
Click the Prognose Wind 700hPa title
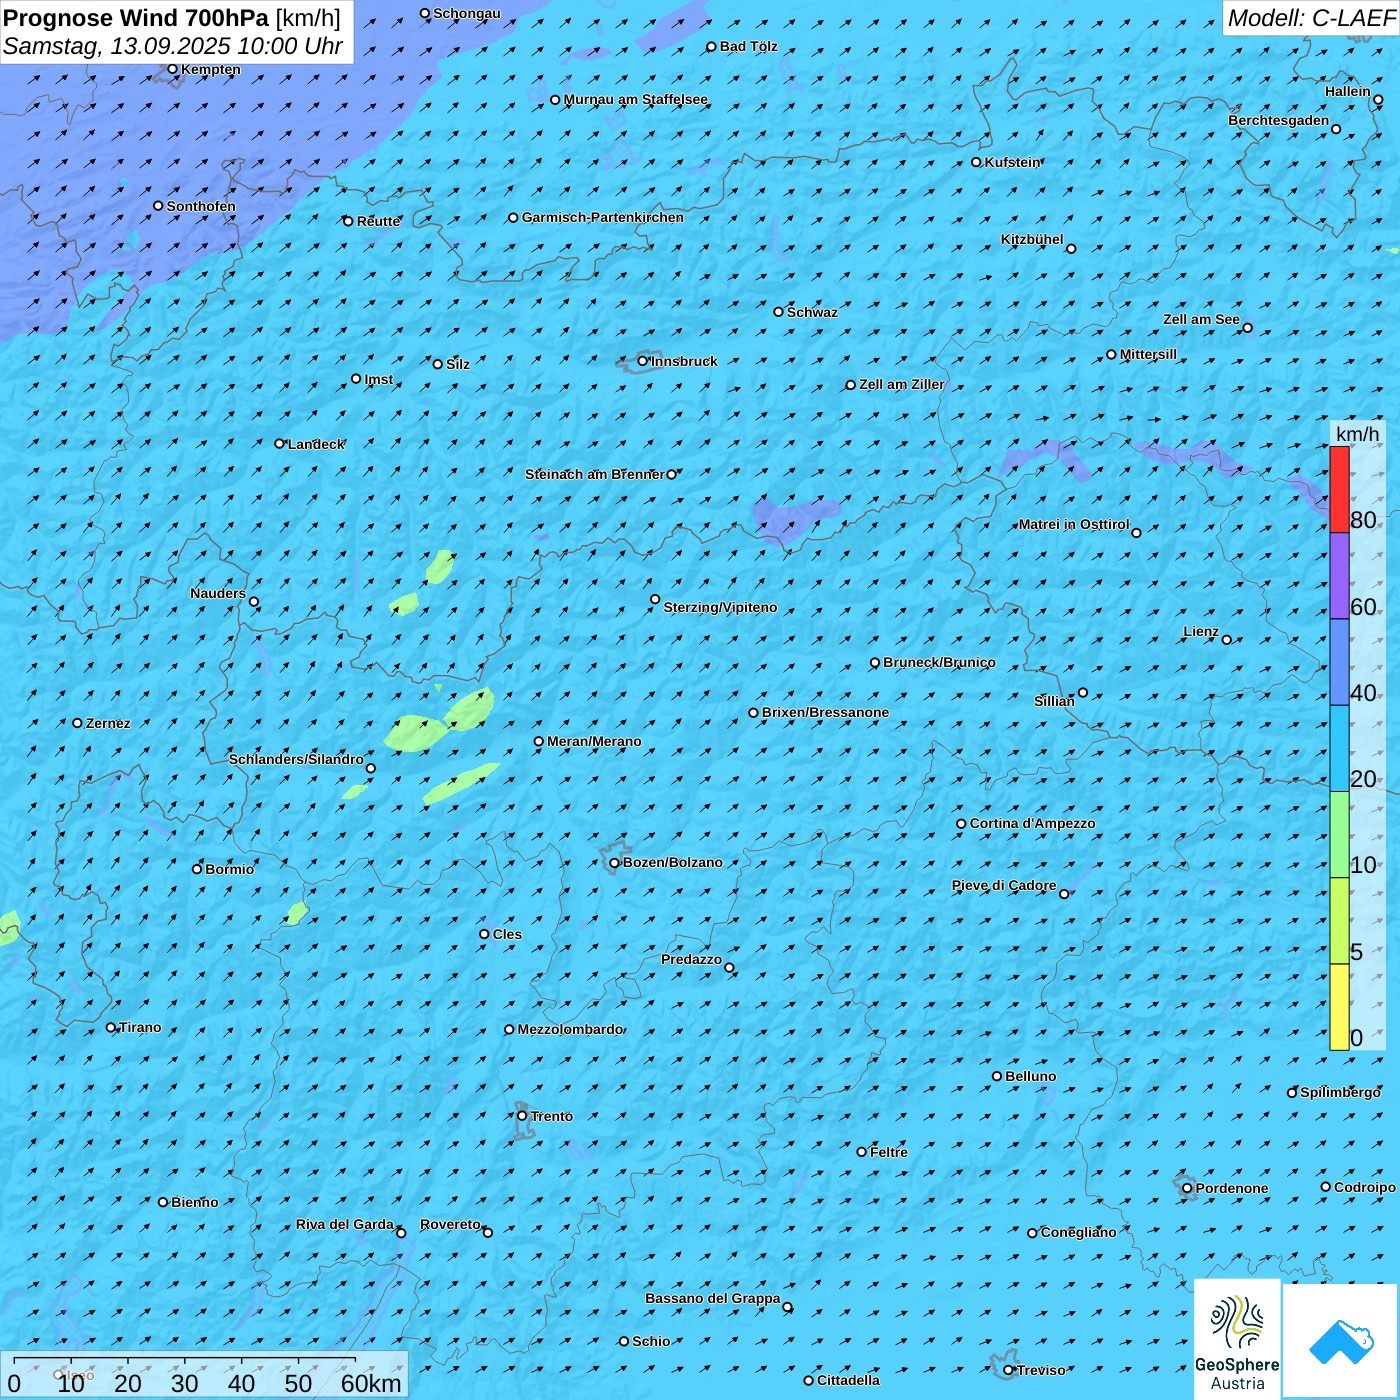(x=172, y=18)
